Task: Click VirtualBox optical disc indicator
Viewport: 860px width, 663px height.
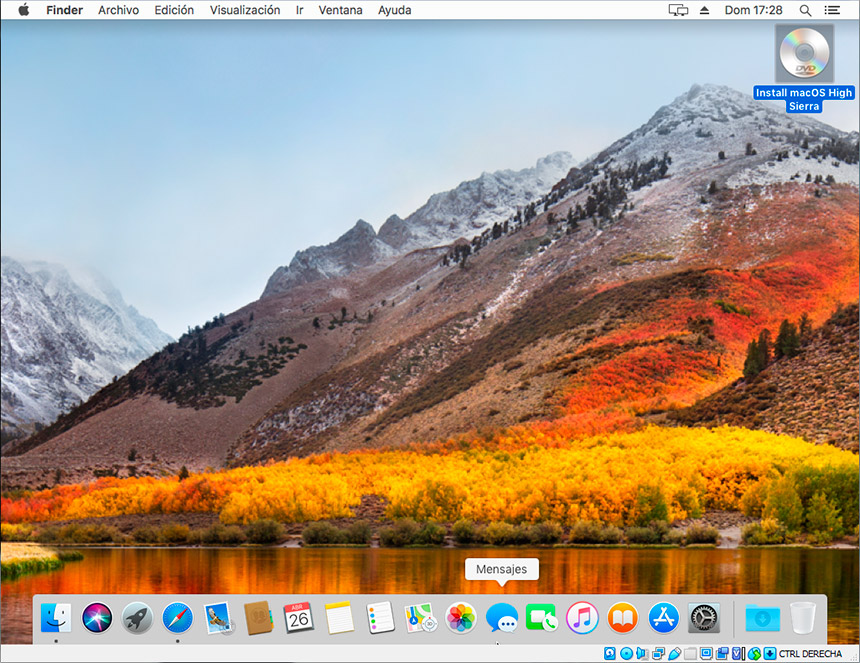Action: [x=626, y=653]
